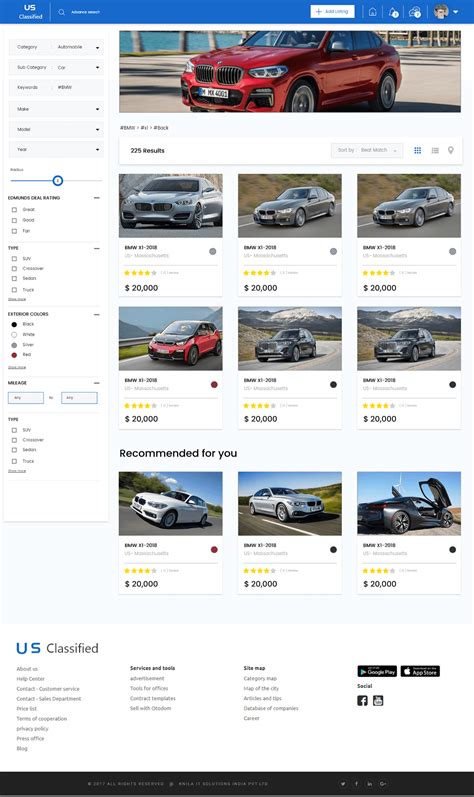Open About us footer link
The image size is (474, 797).
(x=27, y=669)
